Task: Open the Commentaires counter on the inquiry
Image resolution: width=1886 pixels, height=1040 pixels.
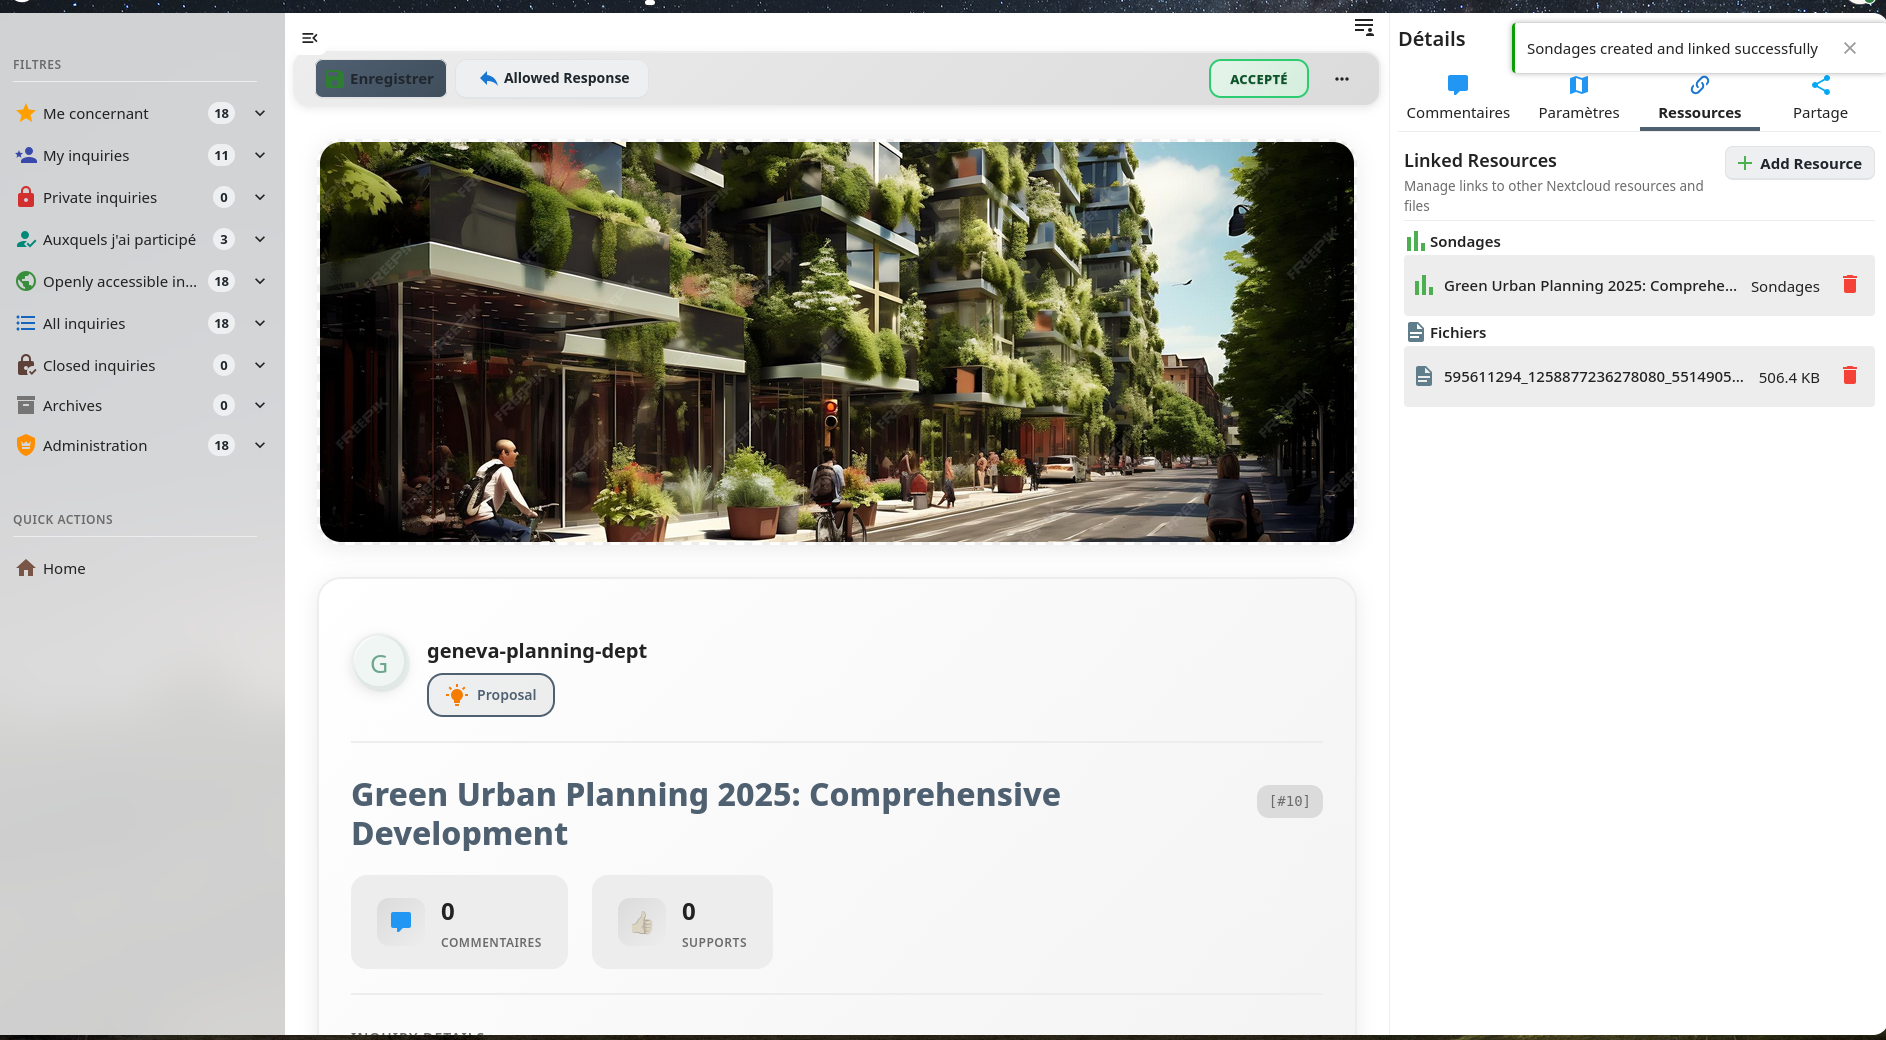Action: coord(458,921)
